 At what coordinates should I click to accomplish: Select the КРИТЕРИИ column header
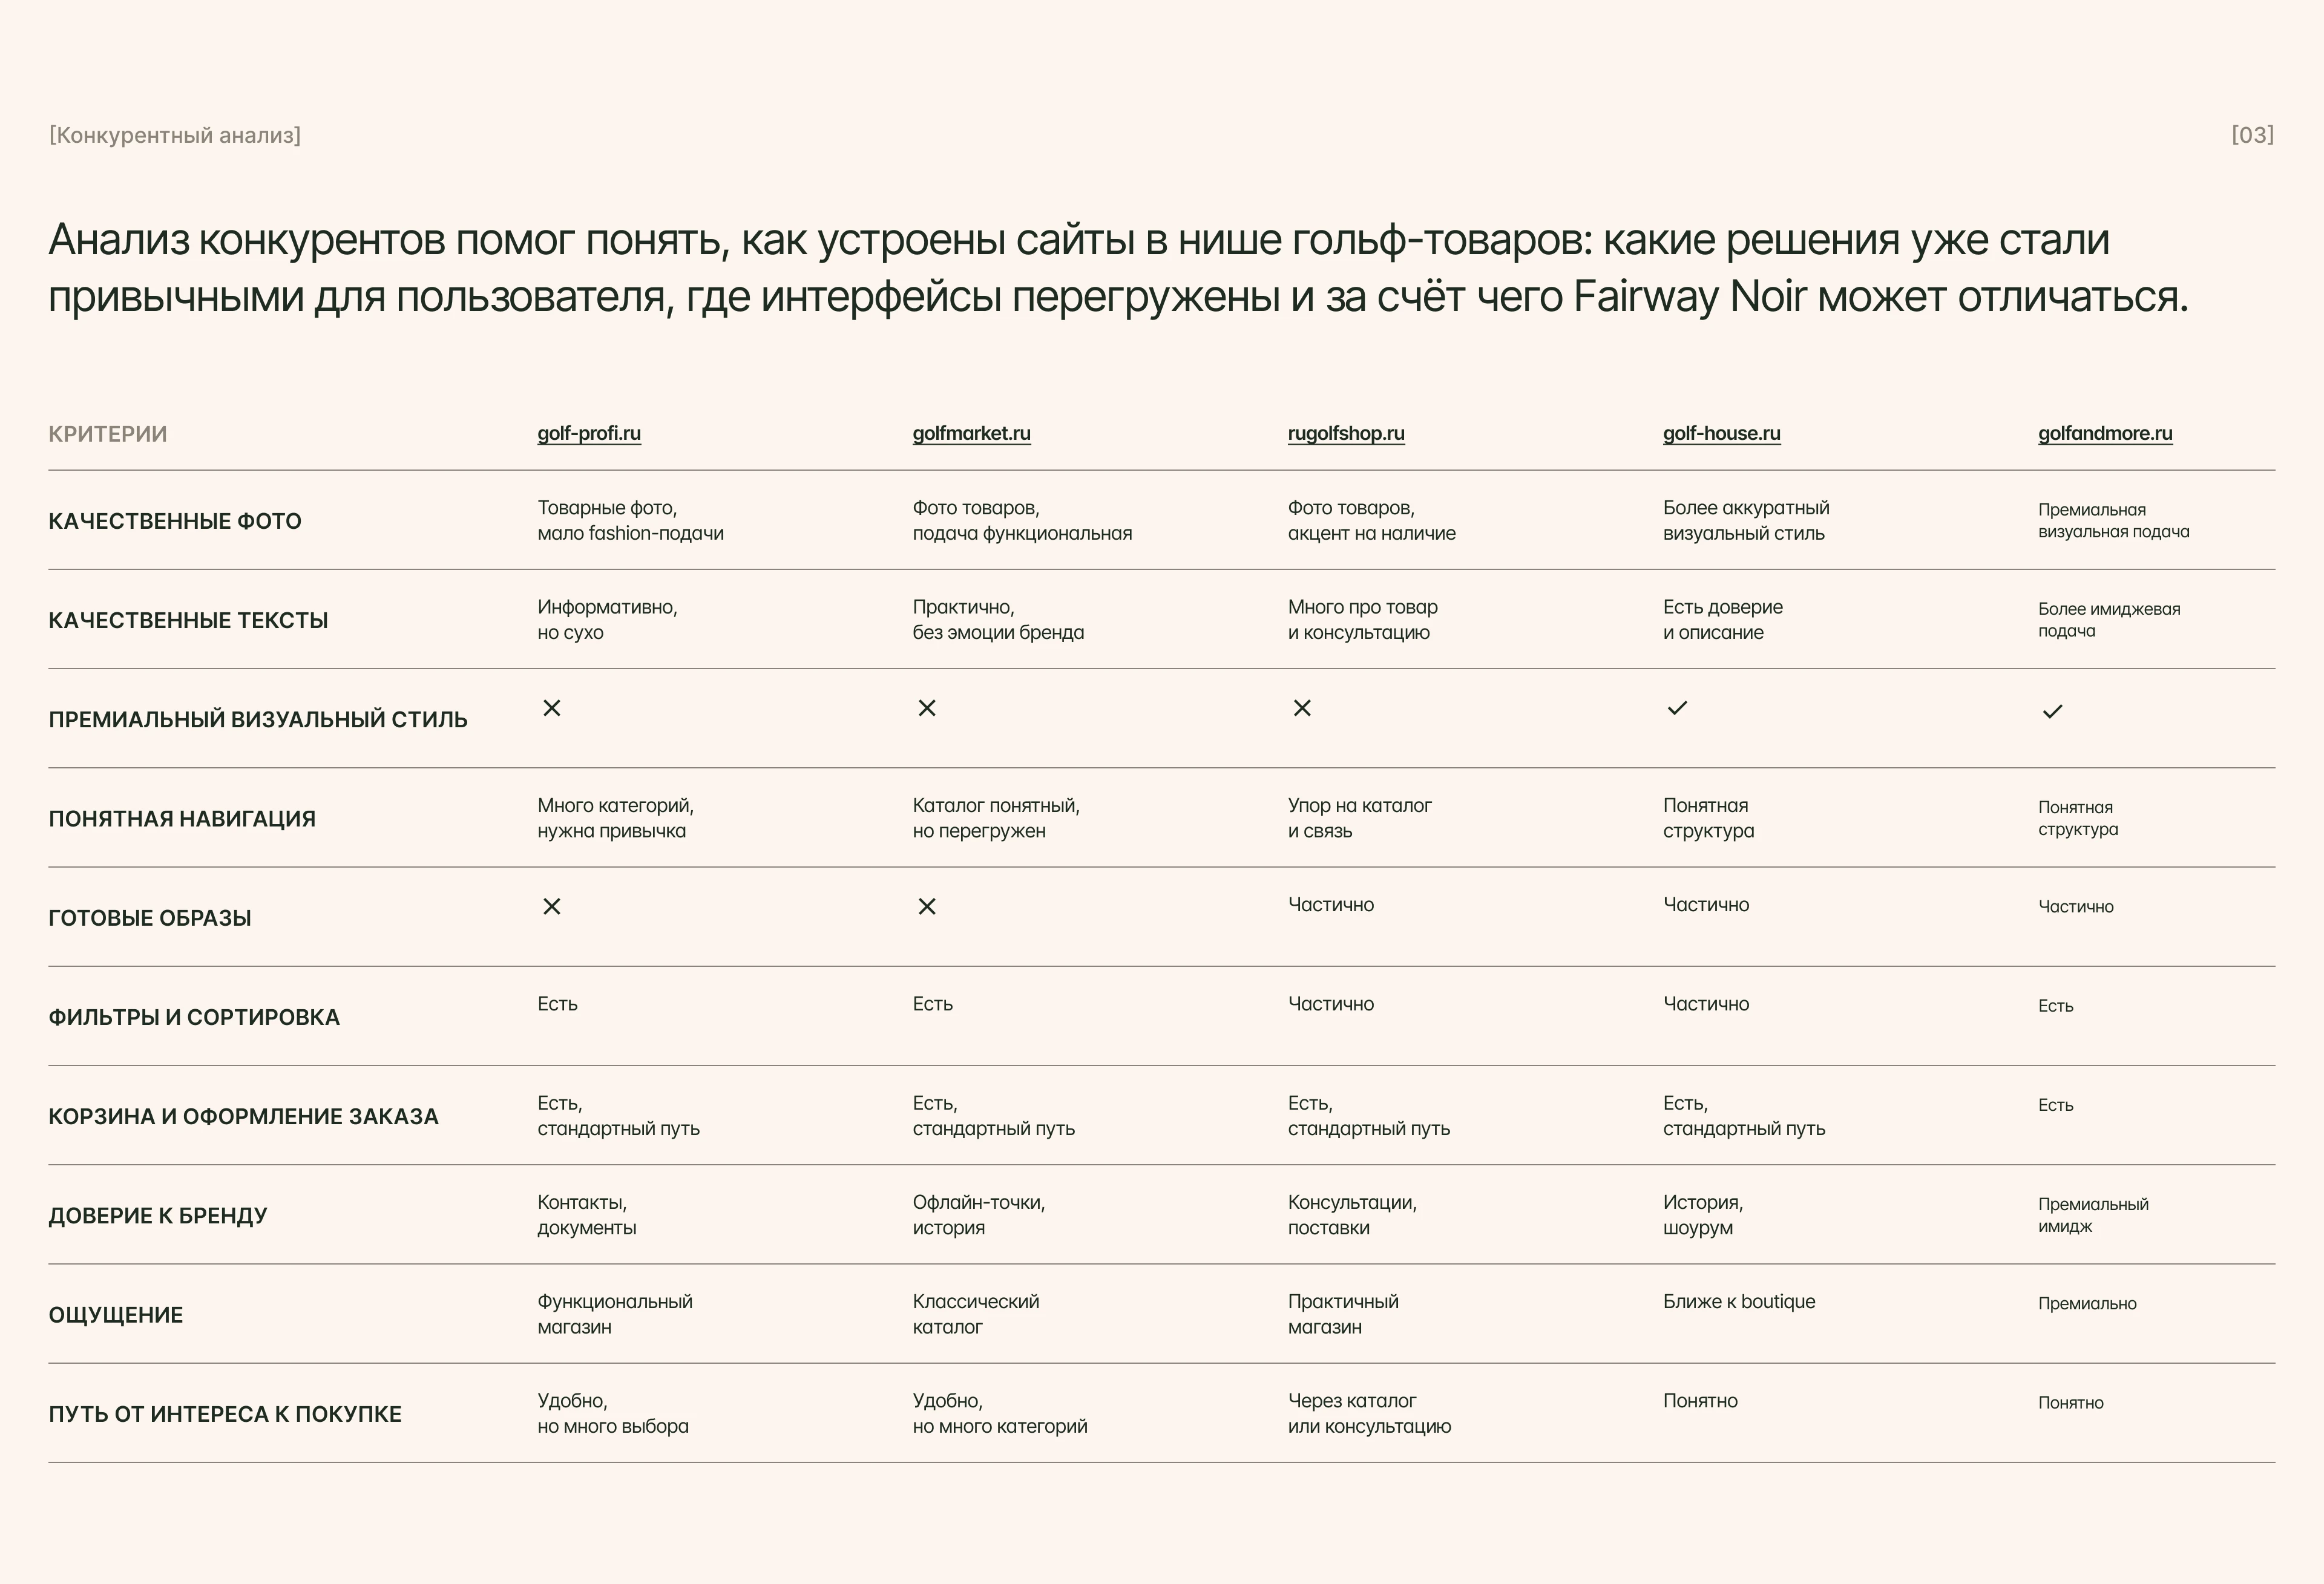click(108, 434)
